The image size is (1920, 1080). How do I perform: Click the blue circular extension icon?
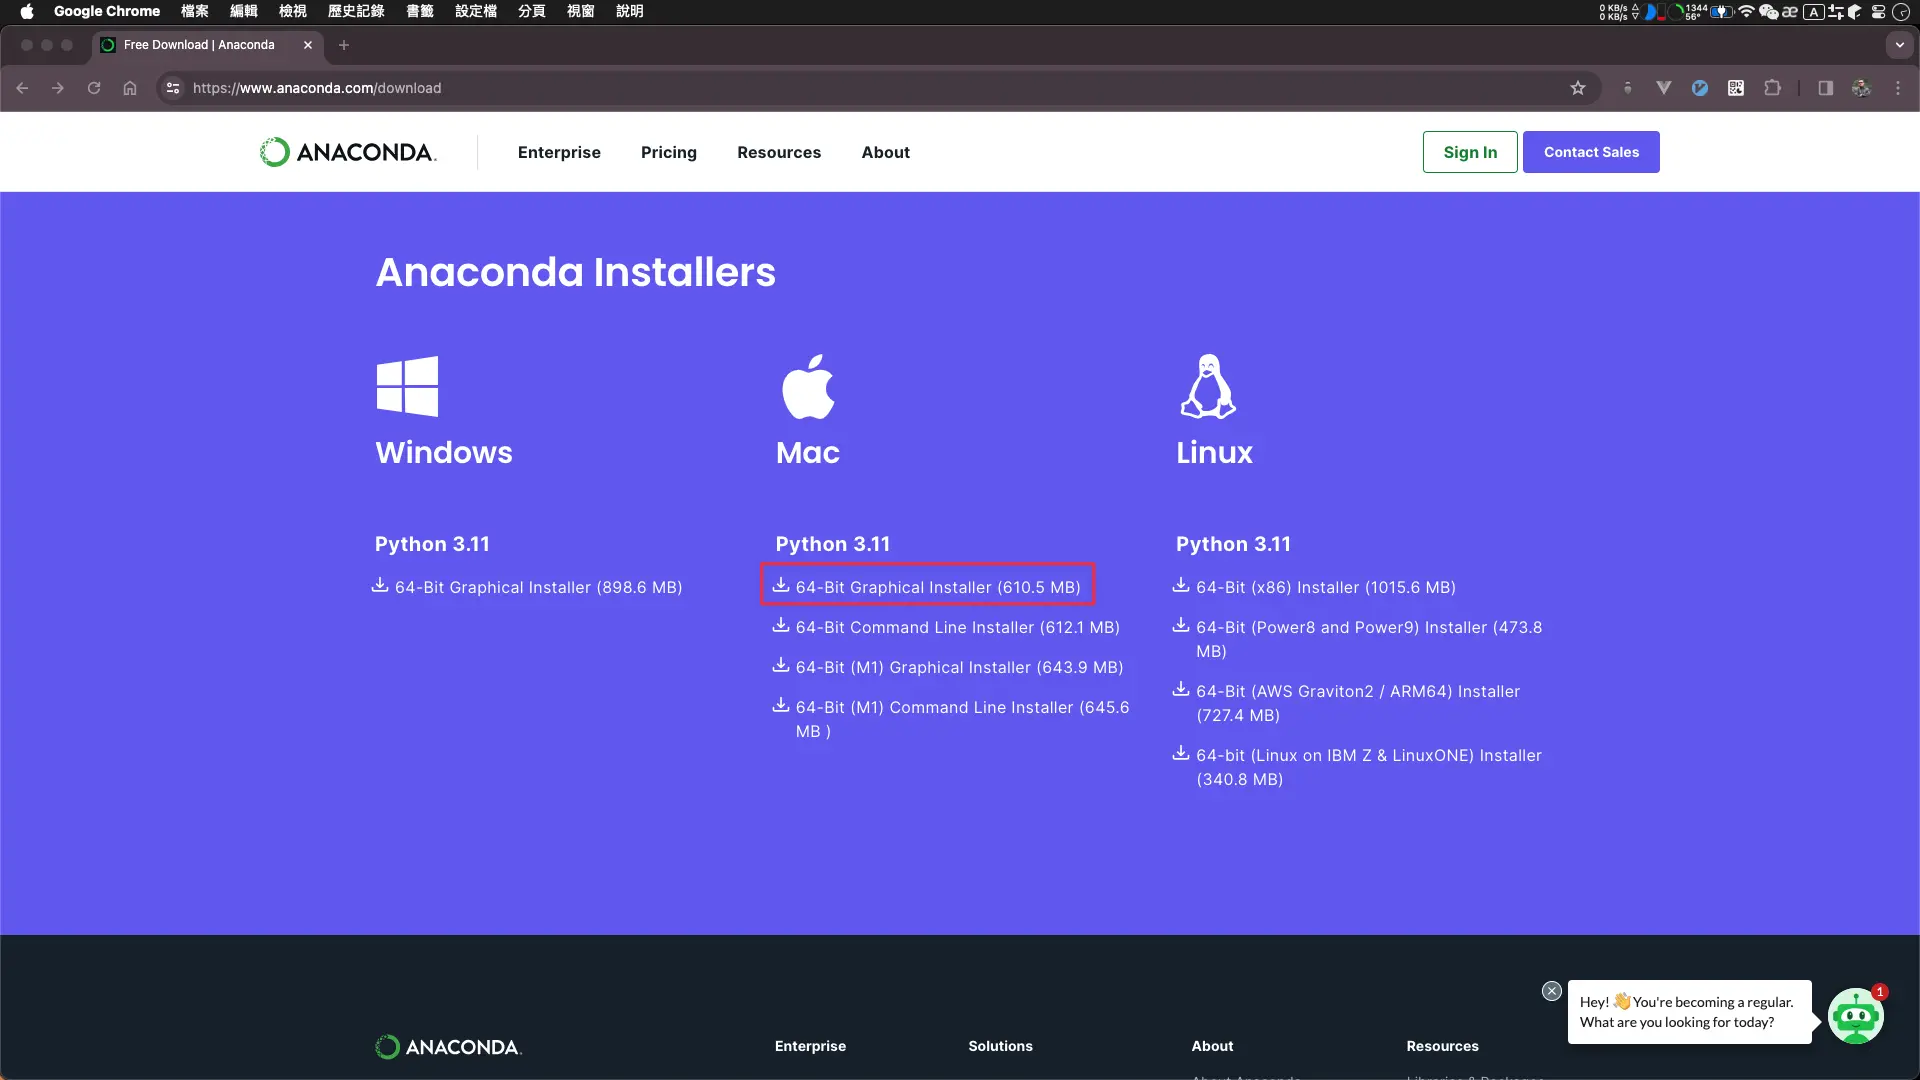1700,88
